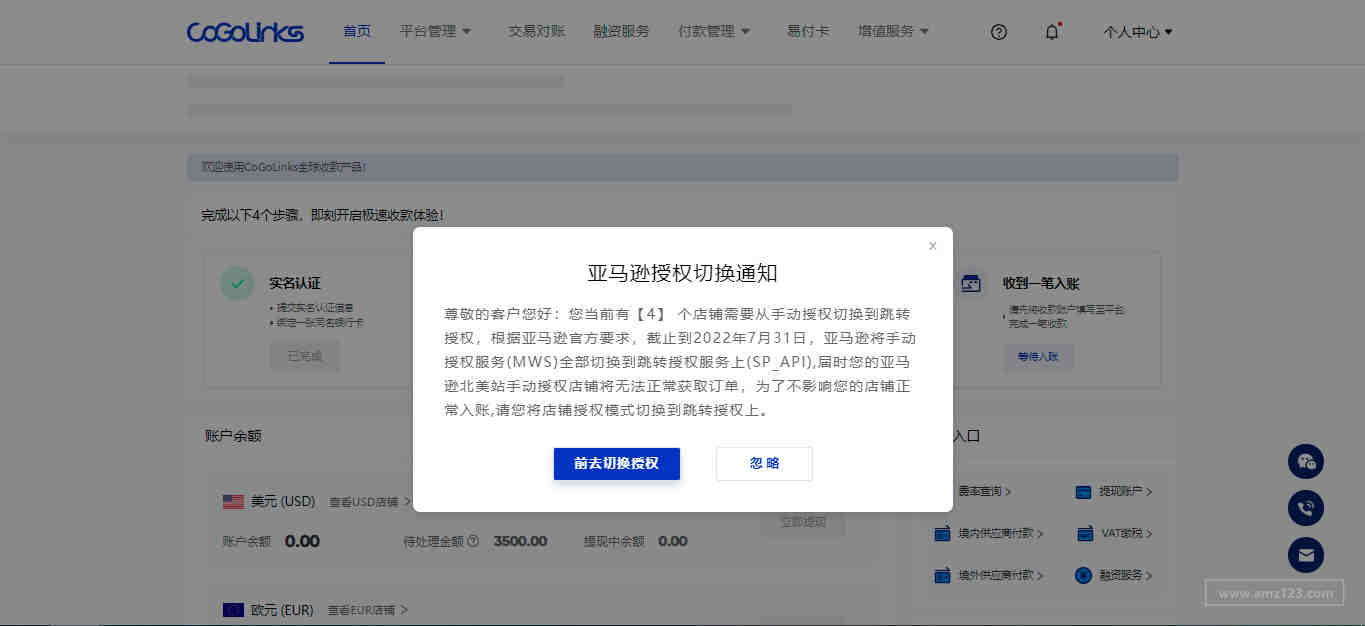Click the US flag icon
The height and width of the screenshot is (626, 1365).
233,502
